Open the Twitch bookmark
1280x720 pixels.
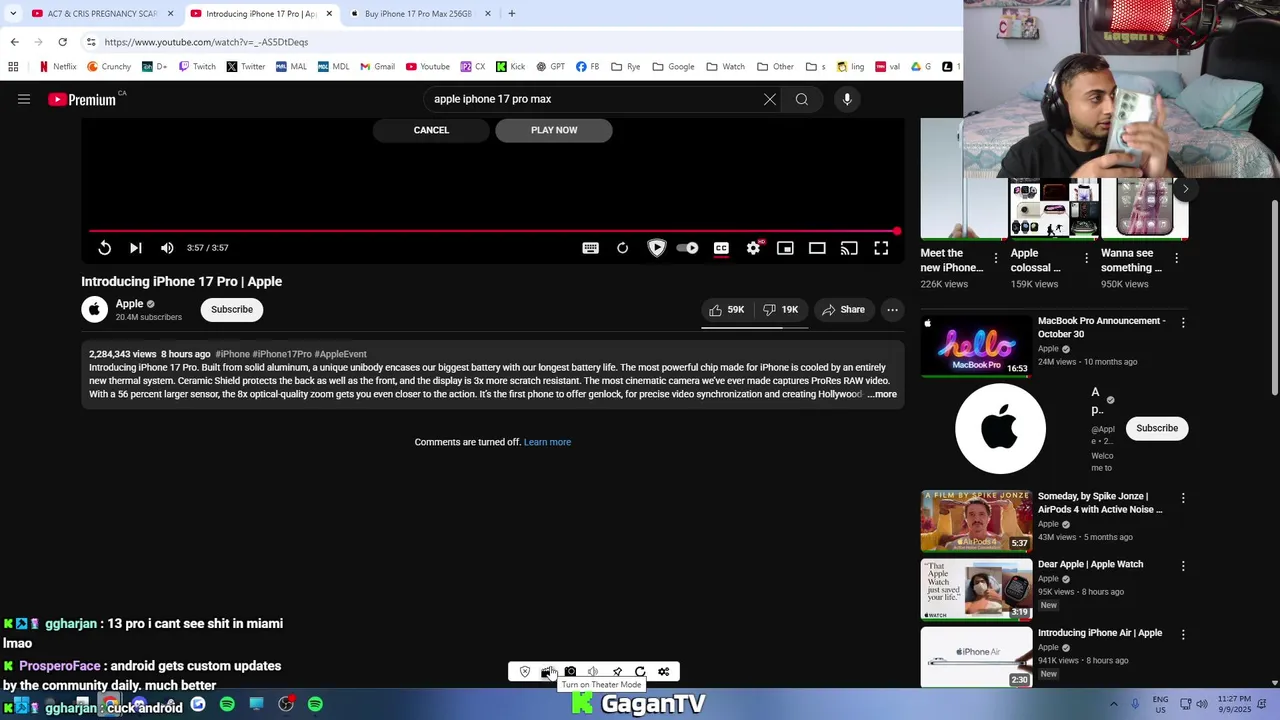point(197,67)
